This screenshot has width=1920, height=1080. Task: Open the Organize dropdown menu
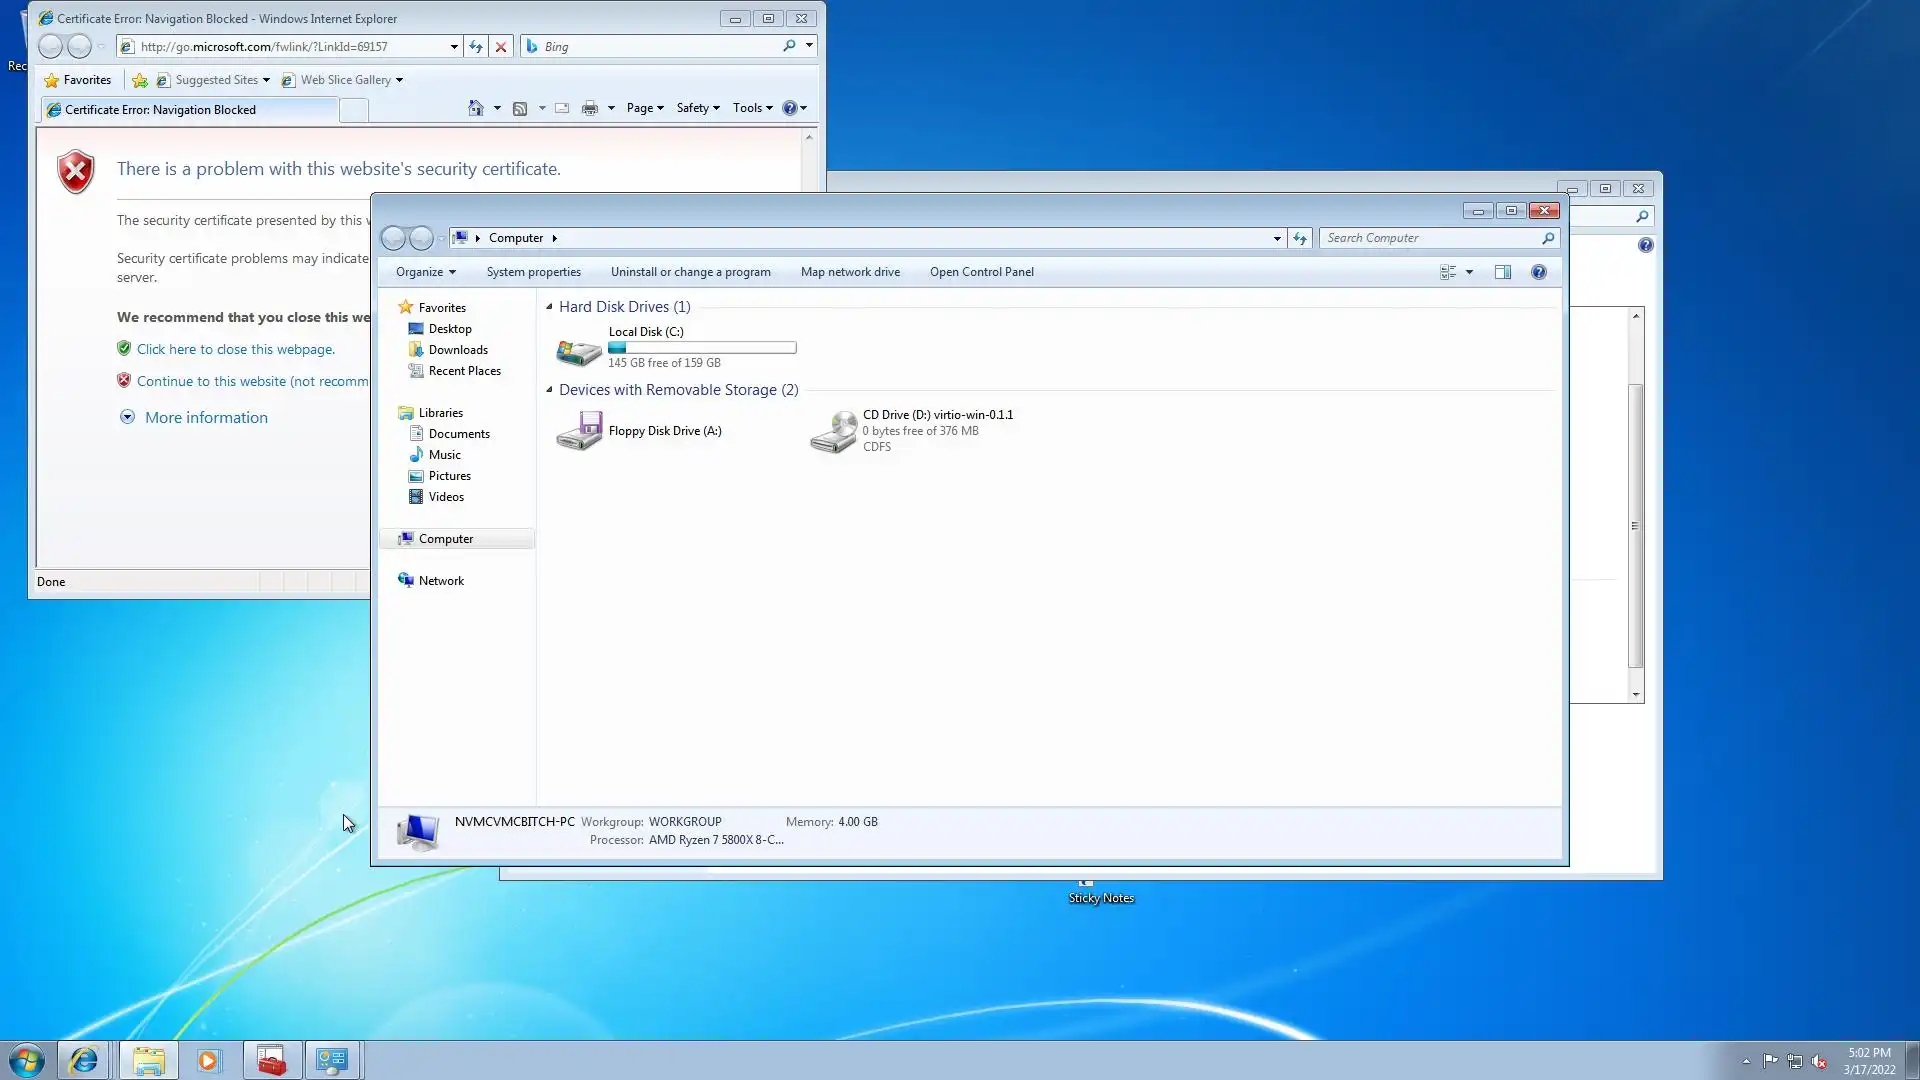pyautogui.click(x=425, y=272)
